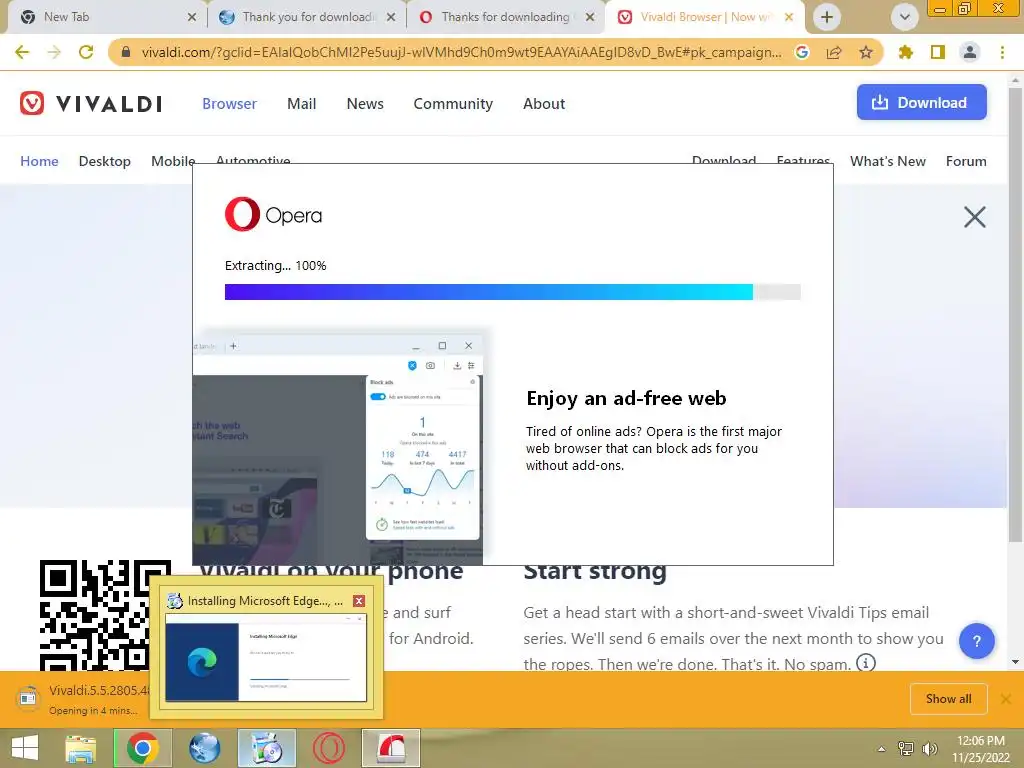Open the About menu item
This screenshot has height=768, width=1024.
click(544, 103)
